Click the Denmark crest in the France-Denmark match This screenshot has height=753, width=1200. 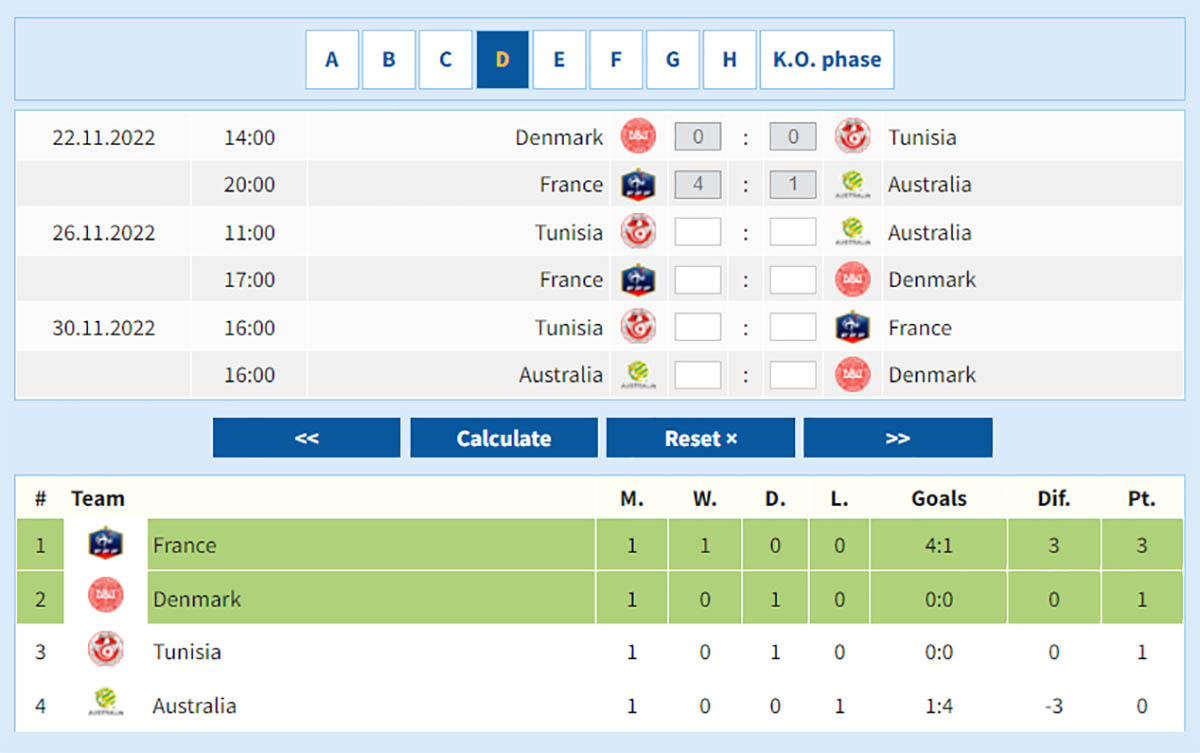[852, 279]
